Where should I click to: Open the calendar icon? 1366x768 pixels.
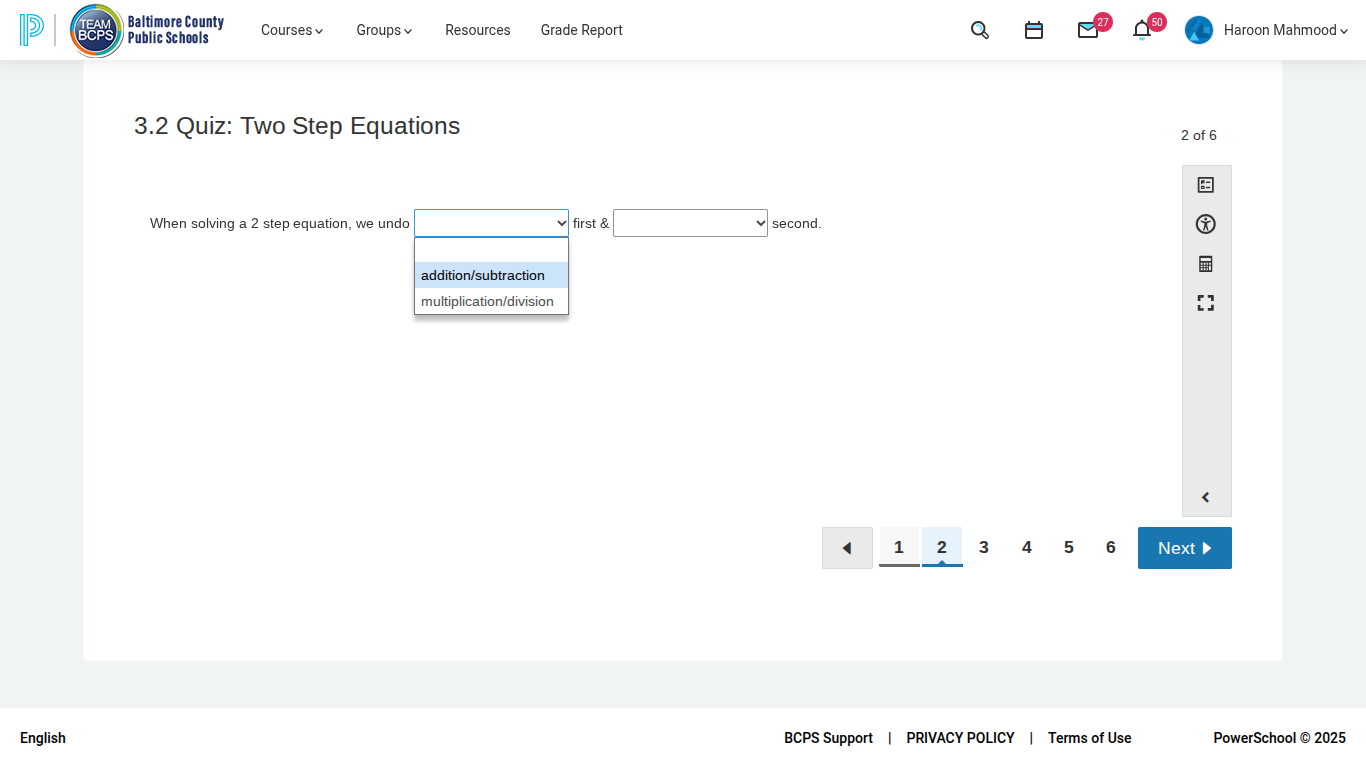[x=1034, y=30]
